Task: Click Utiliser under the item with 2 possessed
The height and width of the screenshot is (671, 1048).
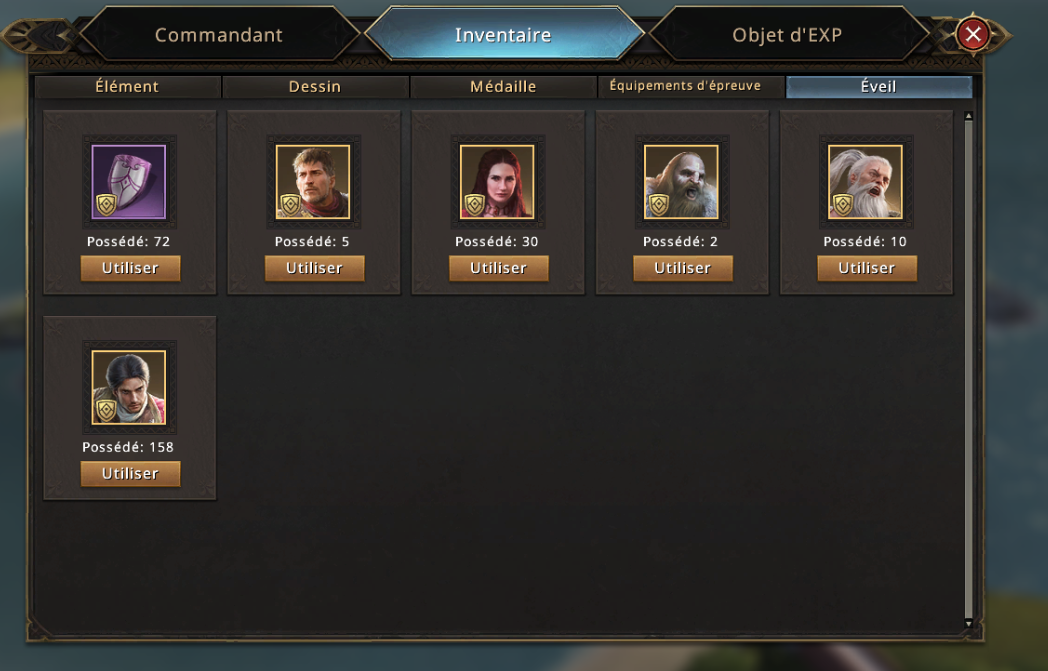Action: pyautogui.click(x=683, y=268)
